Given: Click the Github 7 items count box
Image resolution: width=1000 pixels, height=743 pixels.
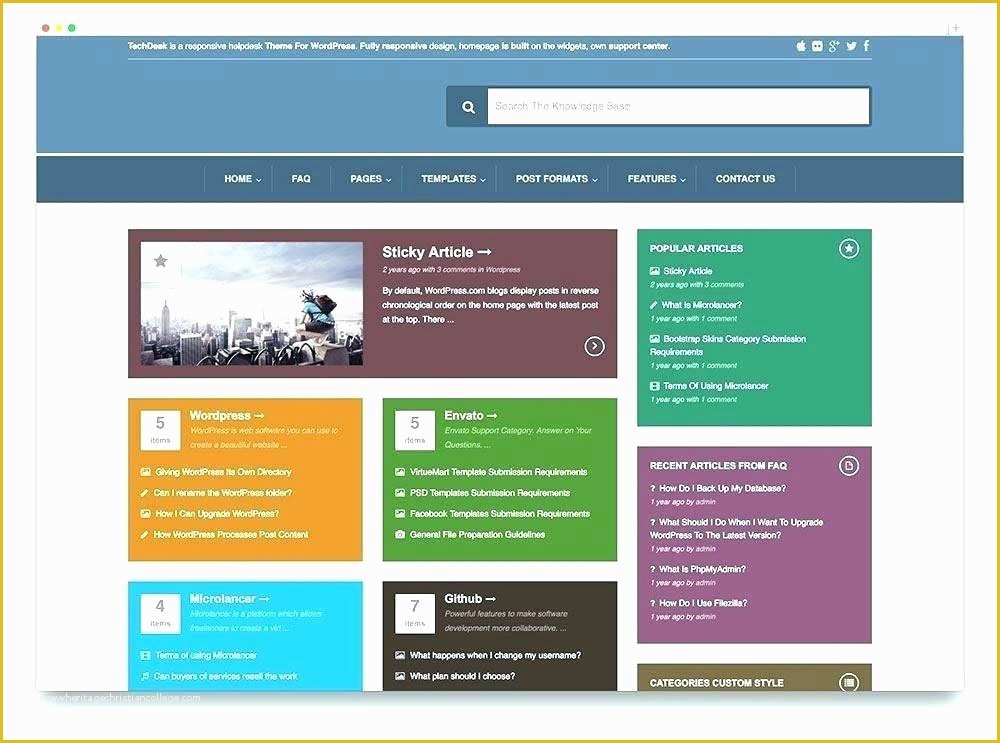Looking at the screenshot, I should pyautogui.click(x=415, y=614).
